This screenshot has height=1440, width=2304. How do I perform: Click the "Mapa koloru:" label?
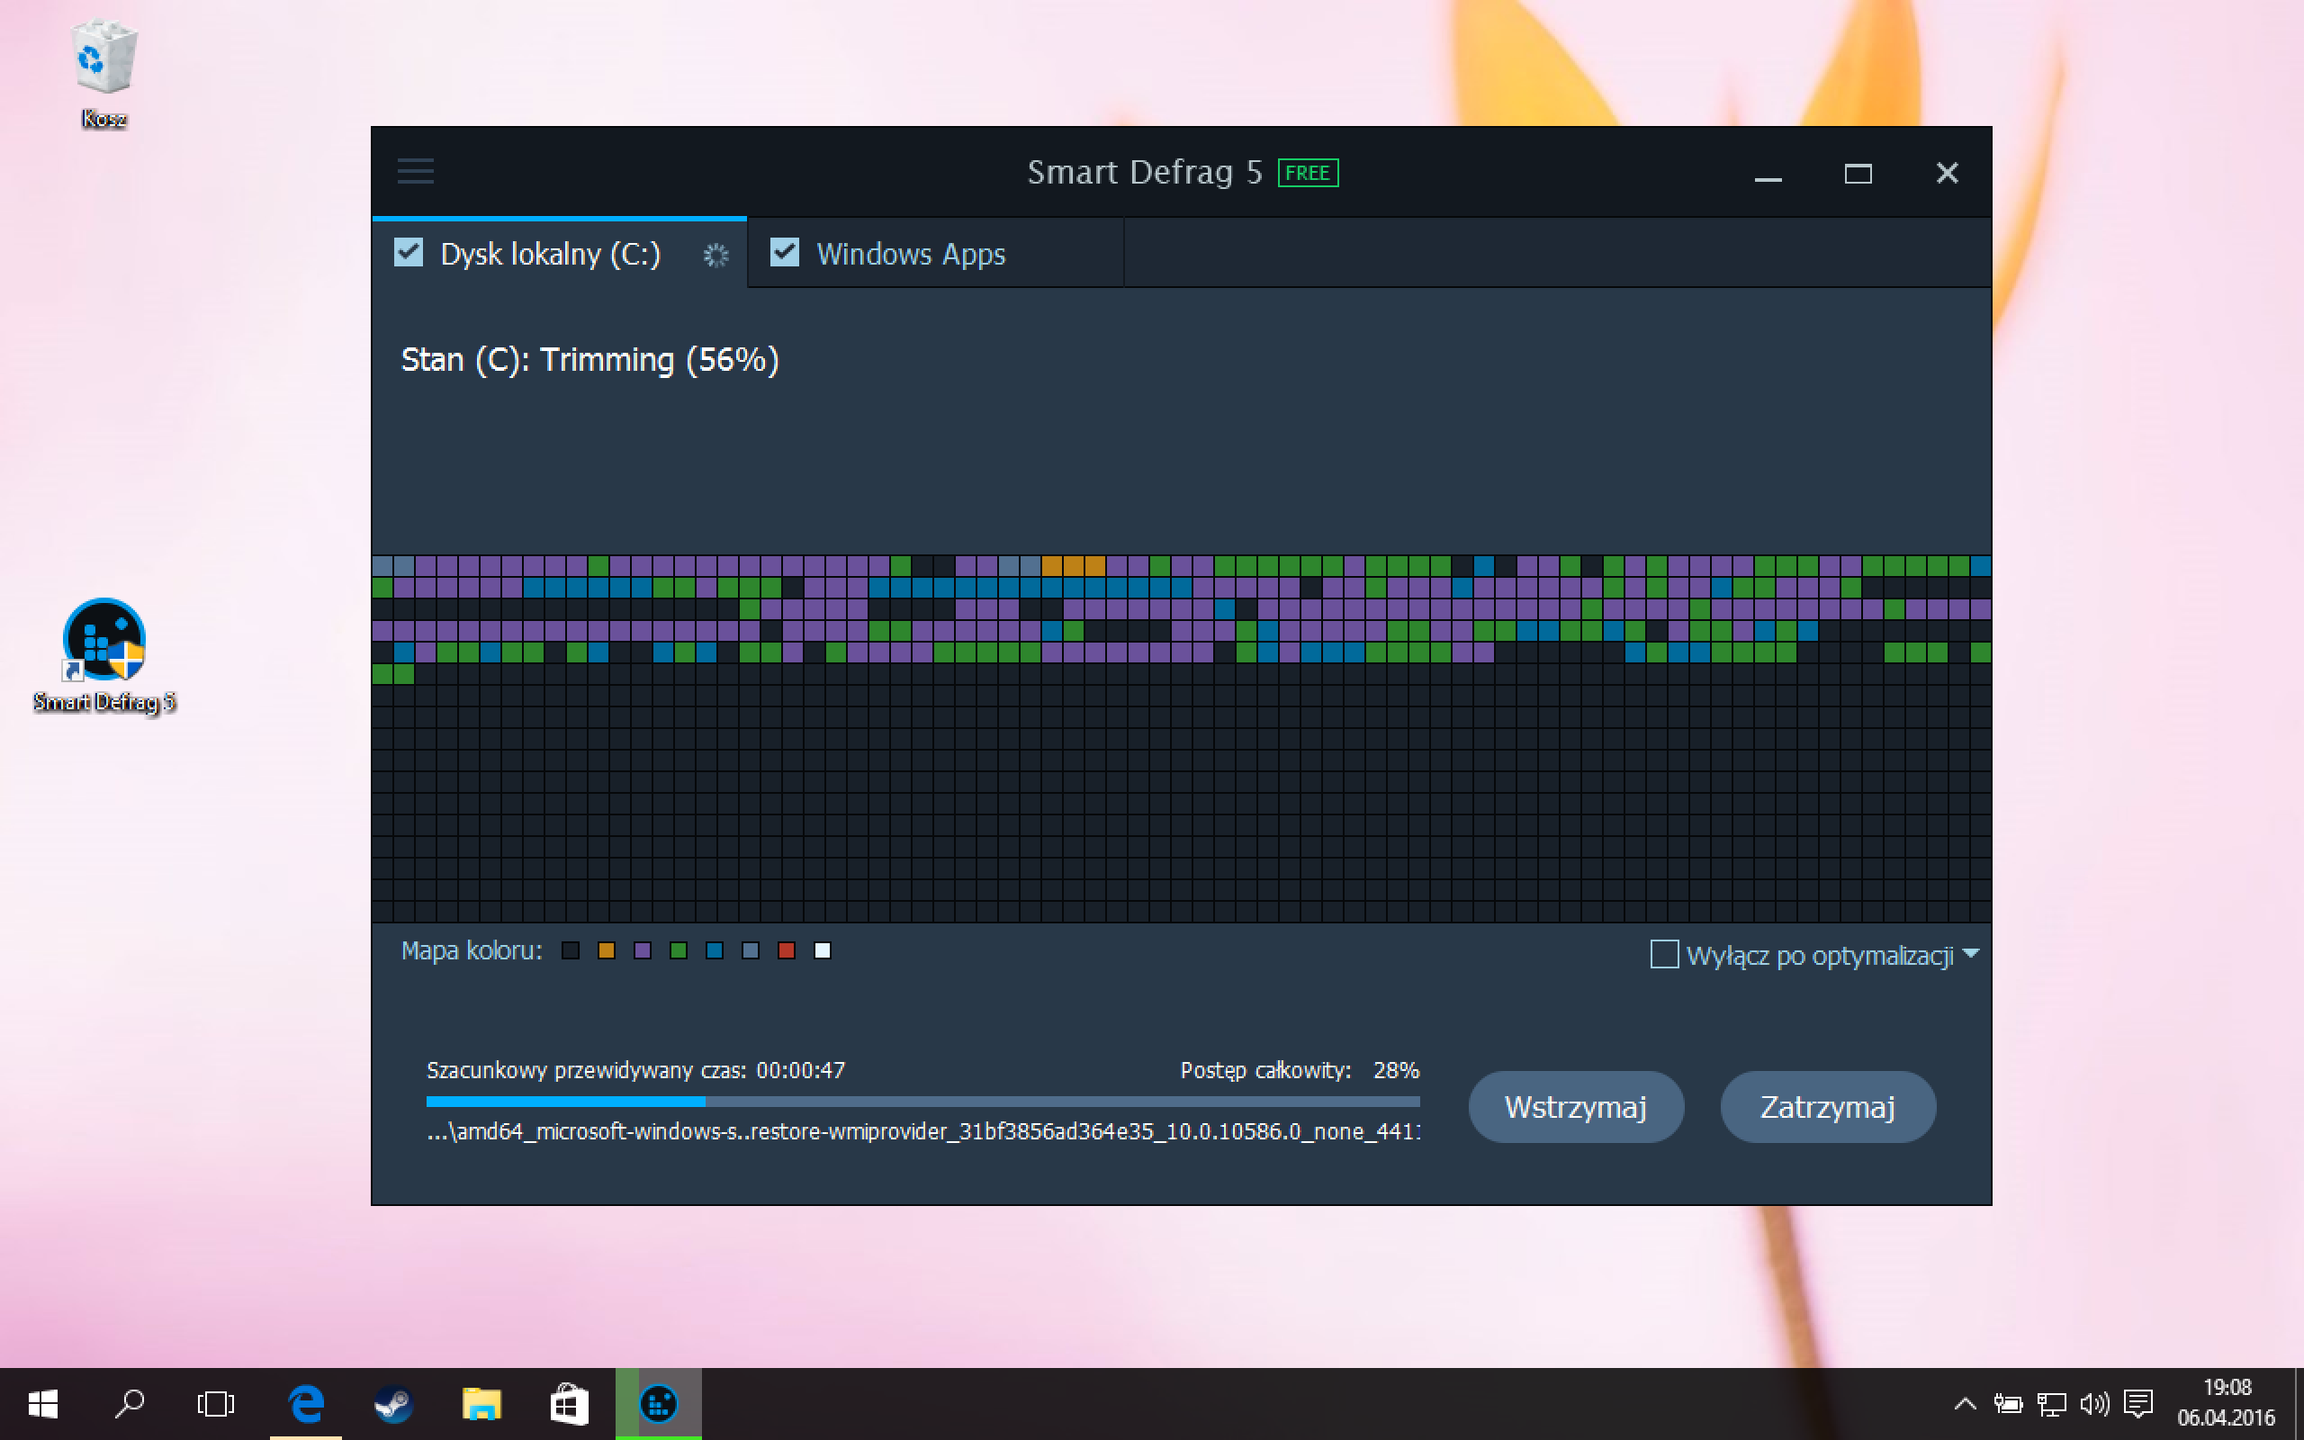click(471, 950)
